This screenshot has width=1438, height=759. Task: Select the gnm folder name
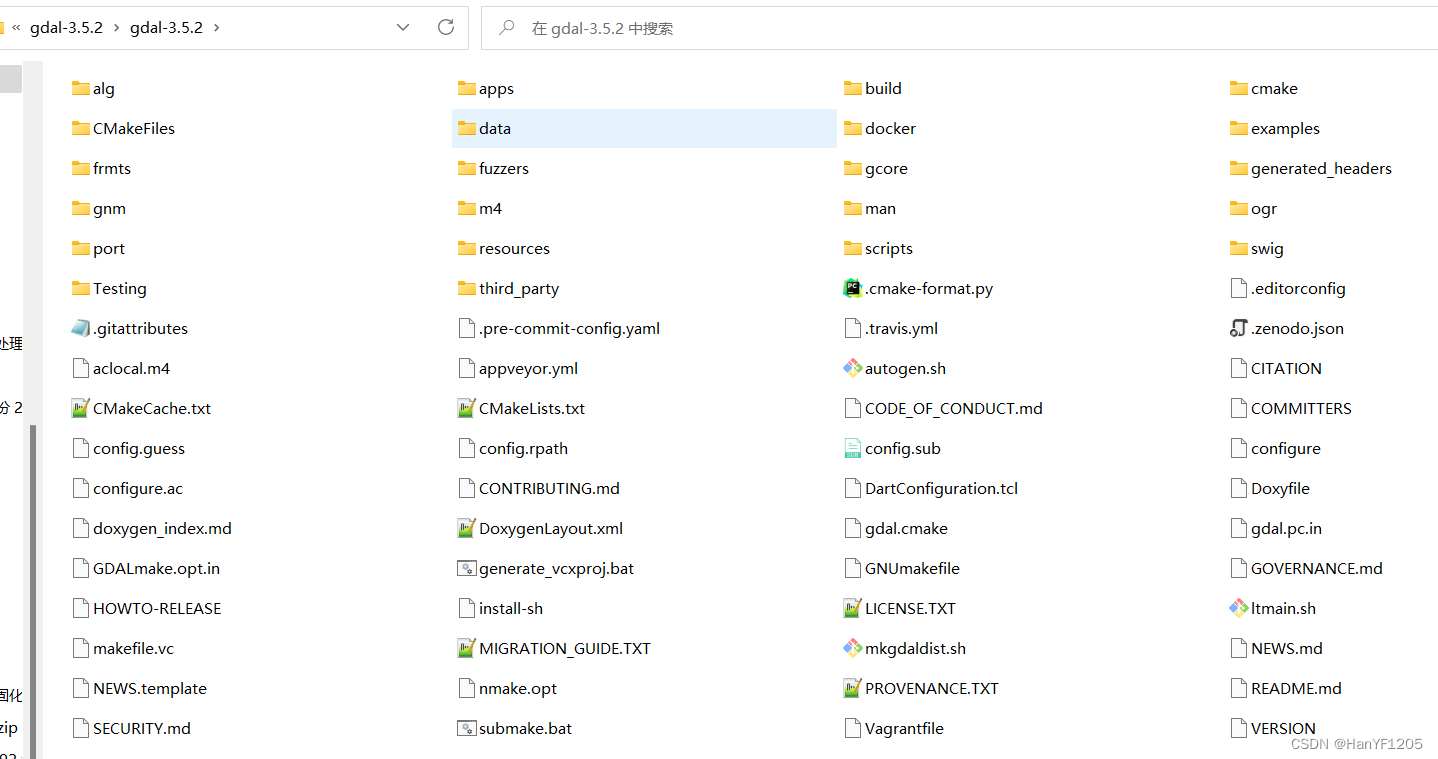[x=109, y=208]
